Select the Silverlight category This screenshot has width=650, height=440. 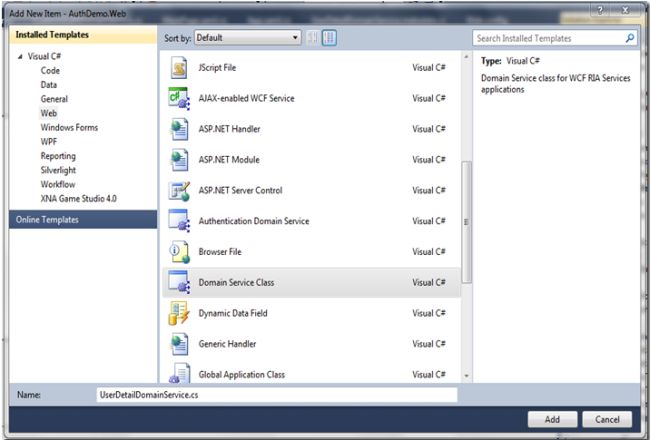58,170
